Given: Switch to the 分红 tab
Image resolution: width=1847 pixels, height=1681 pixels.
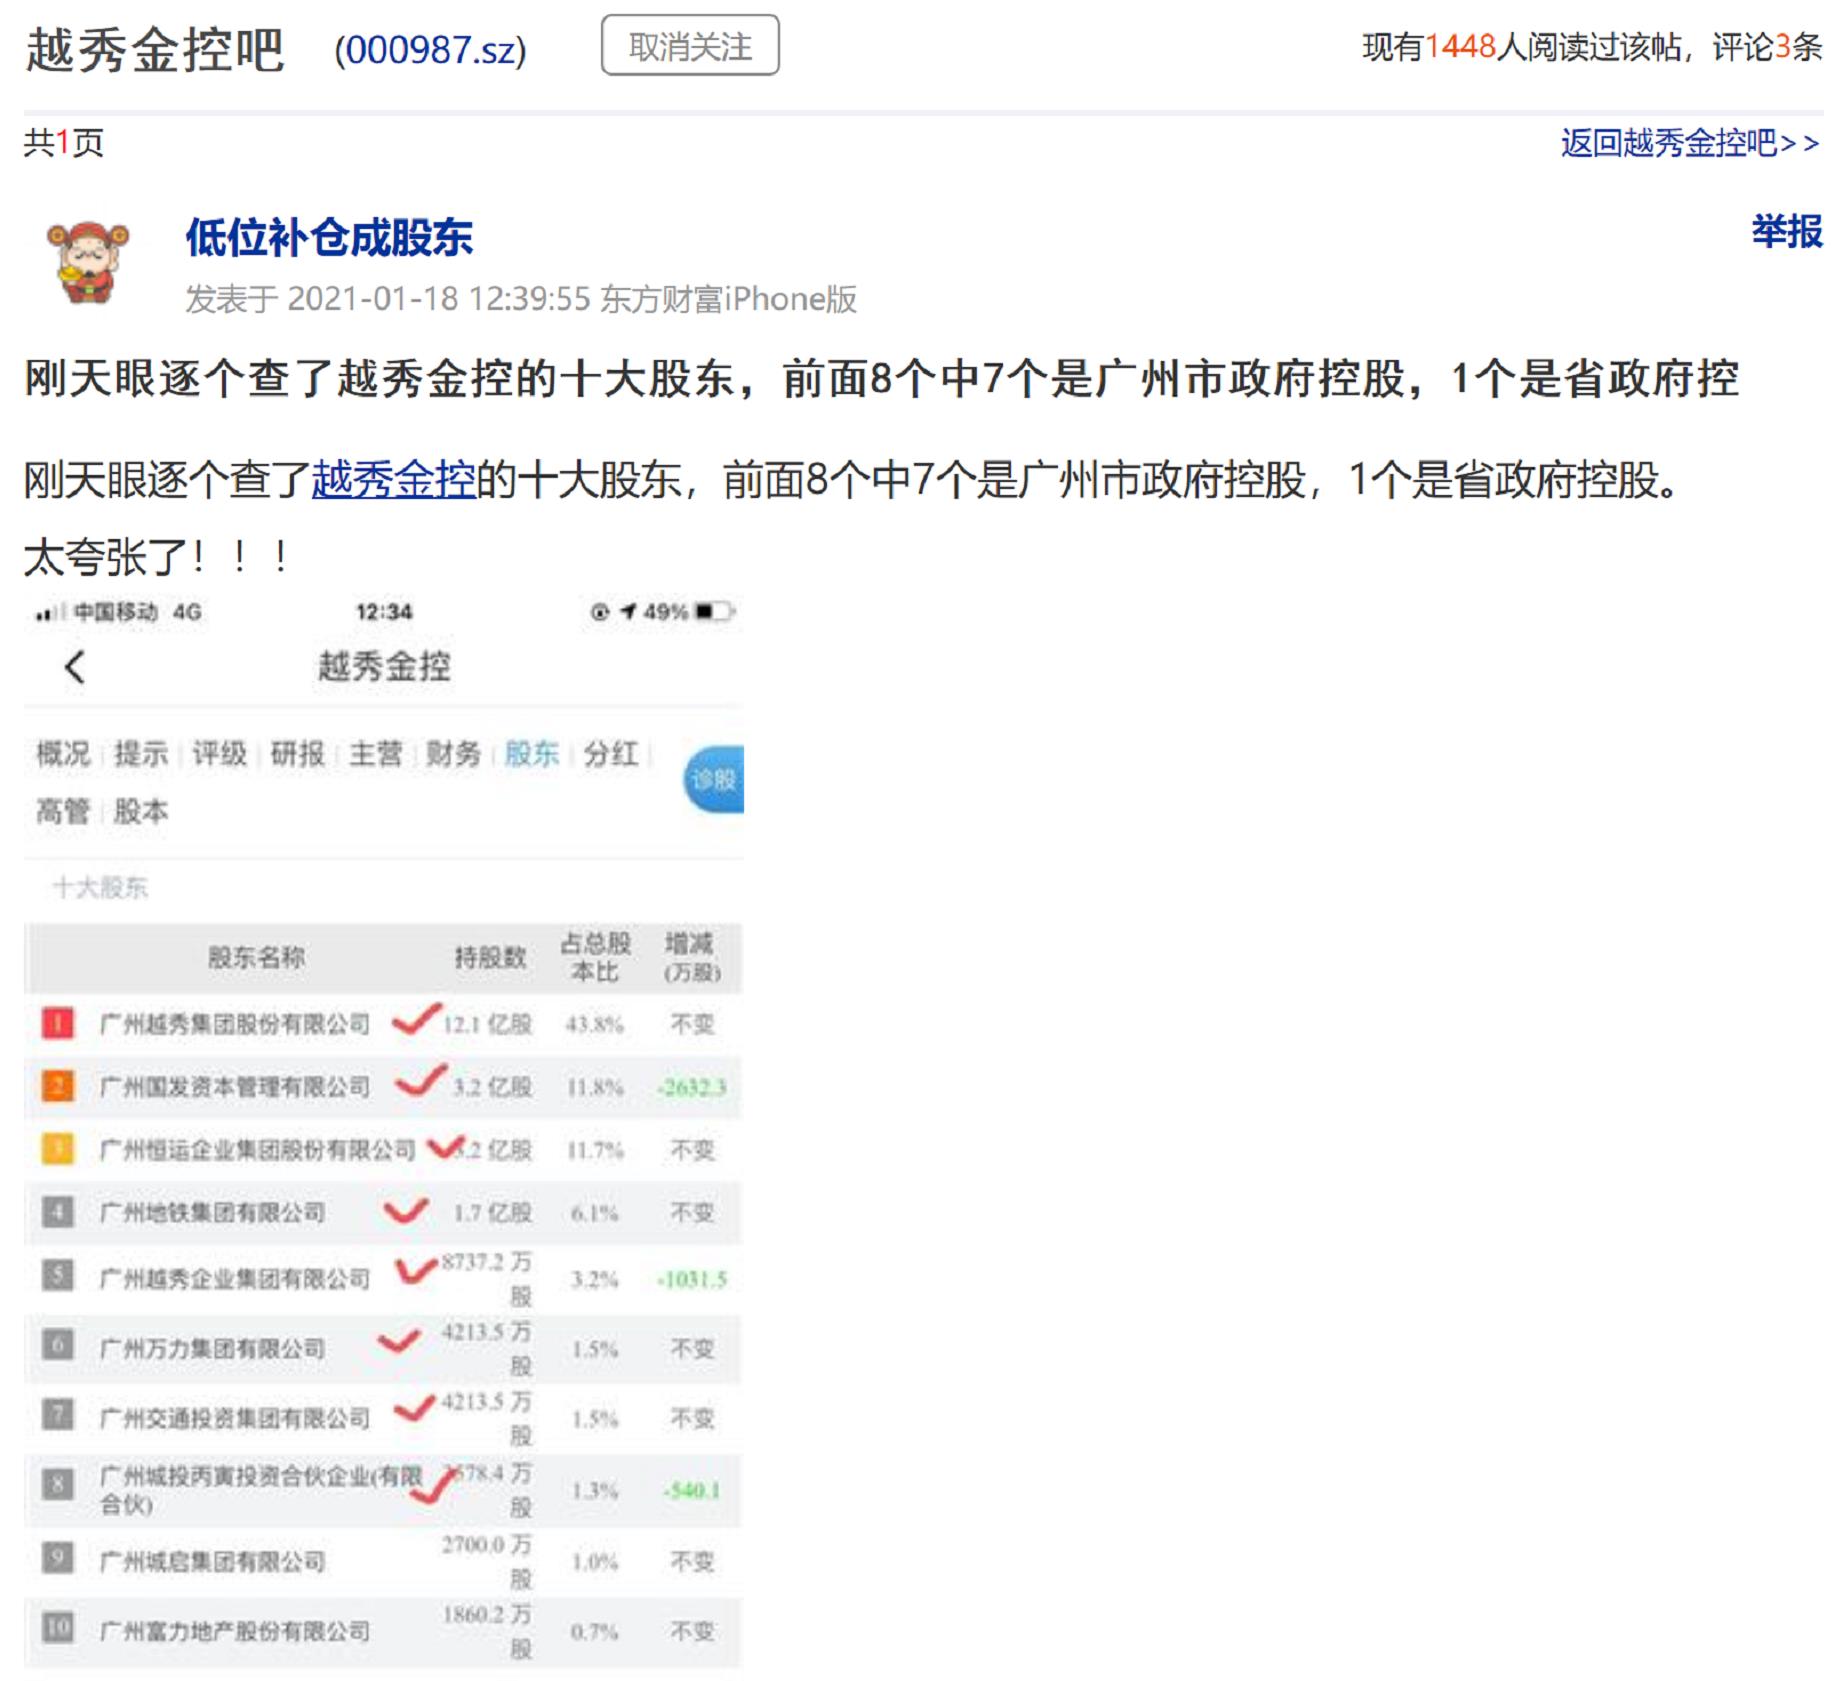Looking at the screenshot, I should point(610,753).
